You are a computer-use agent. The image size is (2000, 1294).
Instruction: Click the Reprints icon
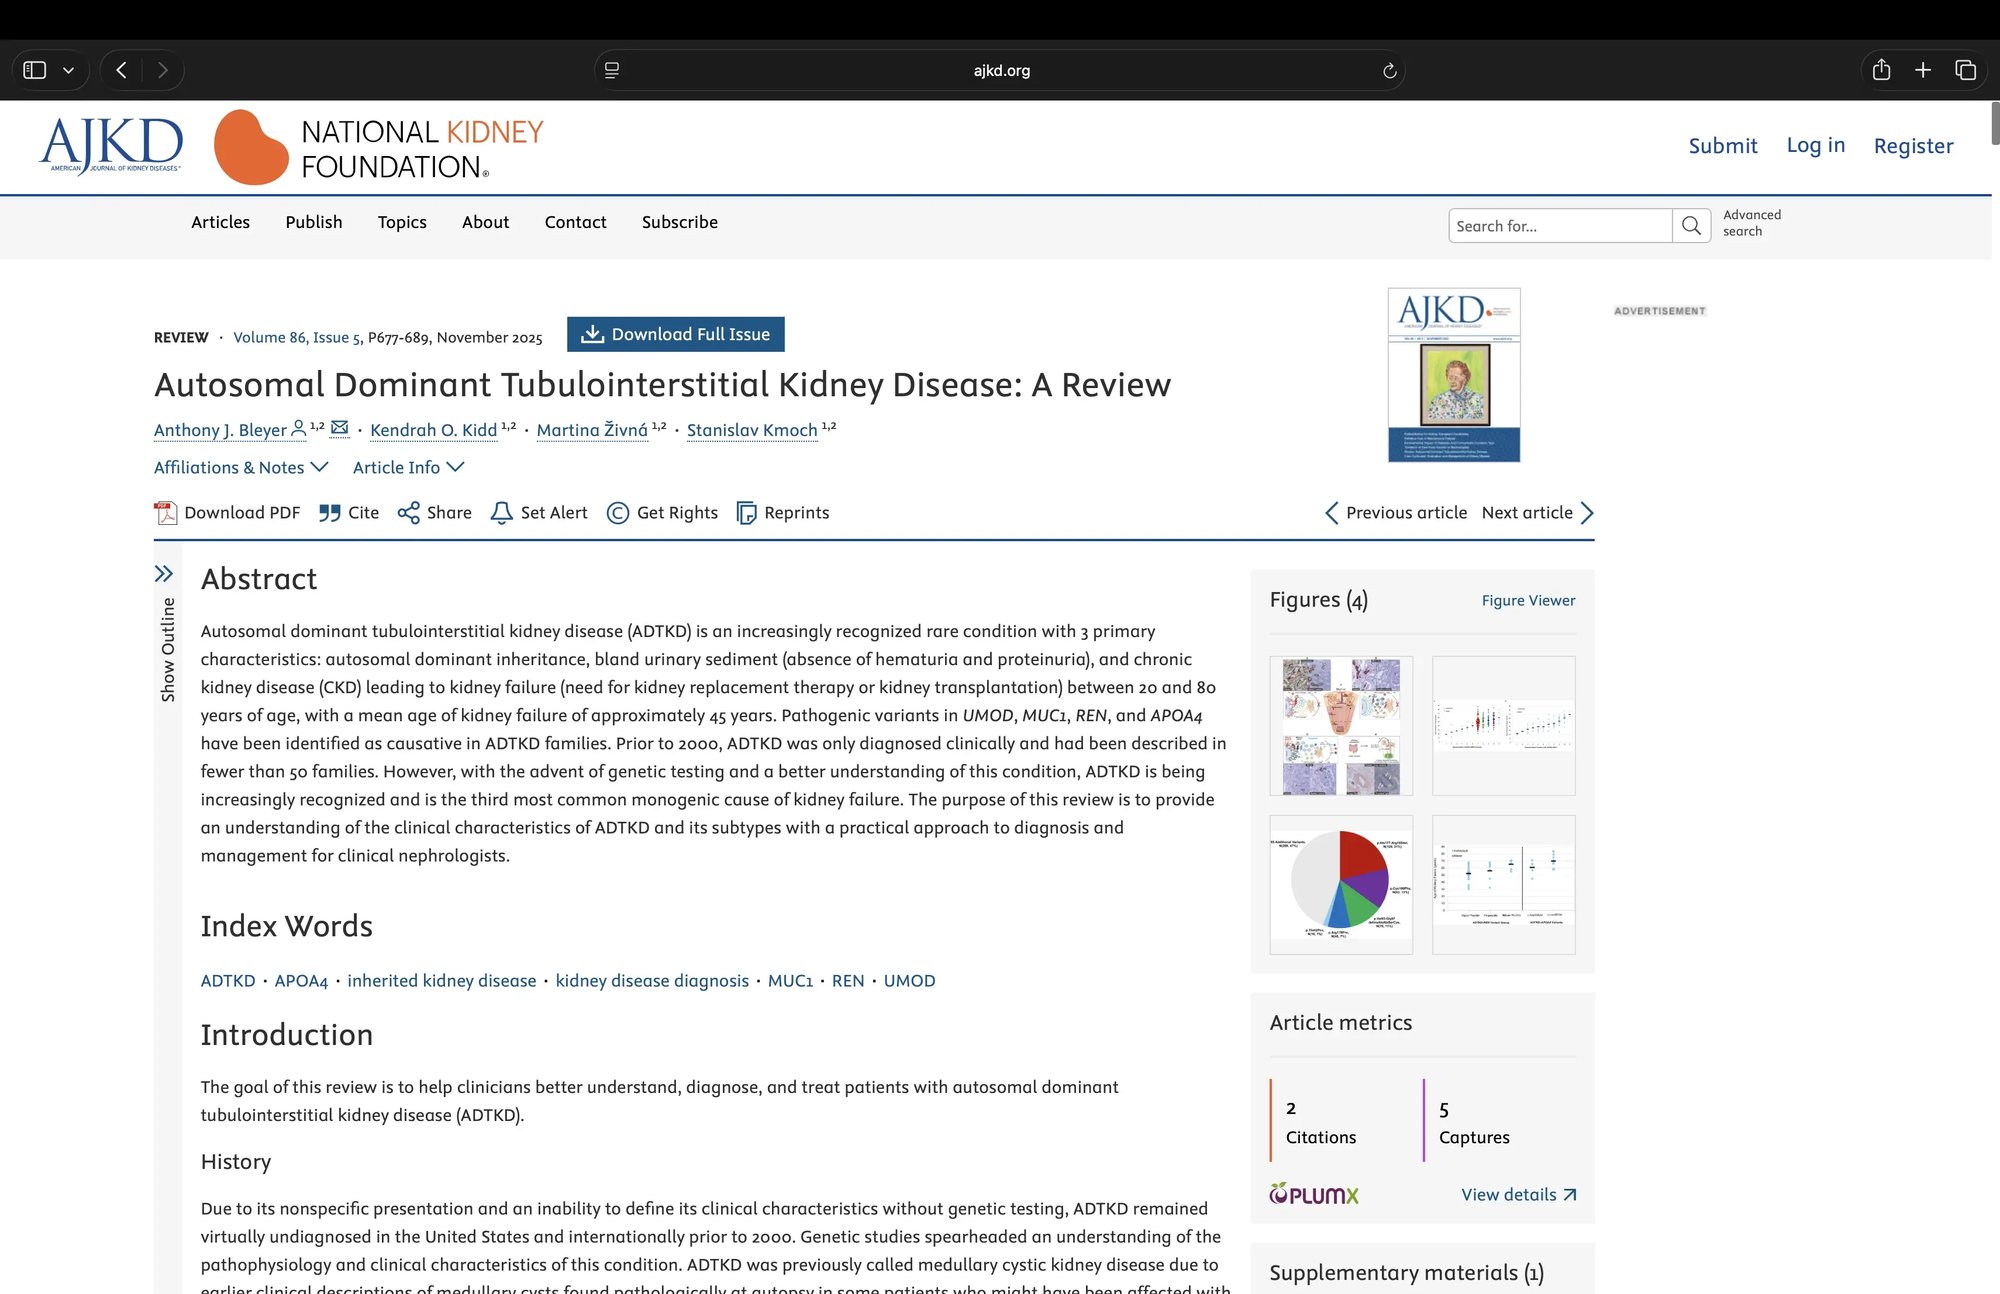coord(746,513)
